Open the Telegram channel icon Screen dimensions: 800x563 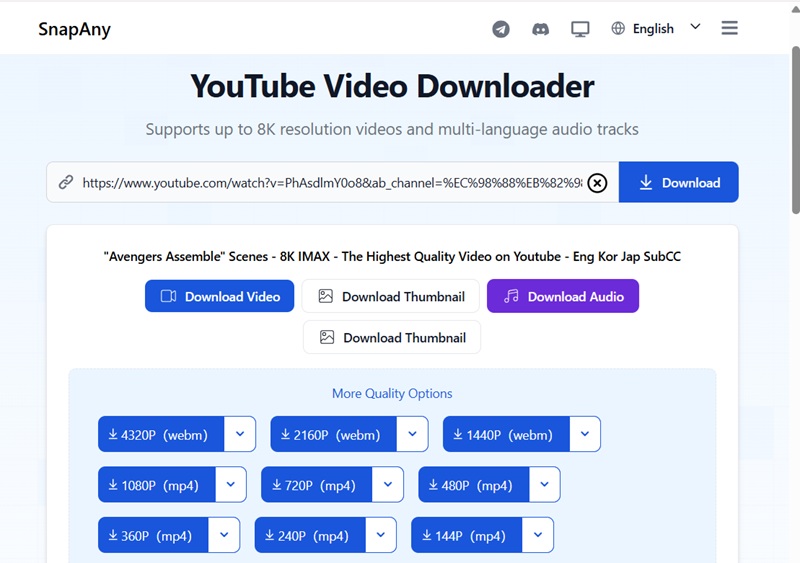501,29
